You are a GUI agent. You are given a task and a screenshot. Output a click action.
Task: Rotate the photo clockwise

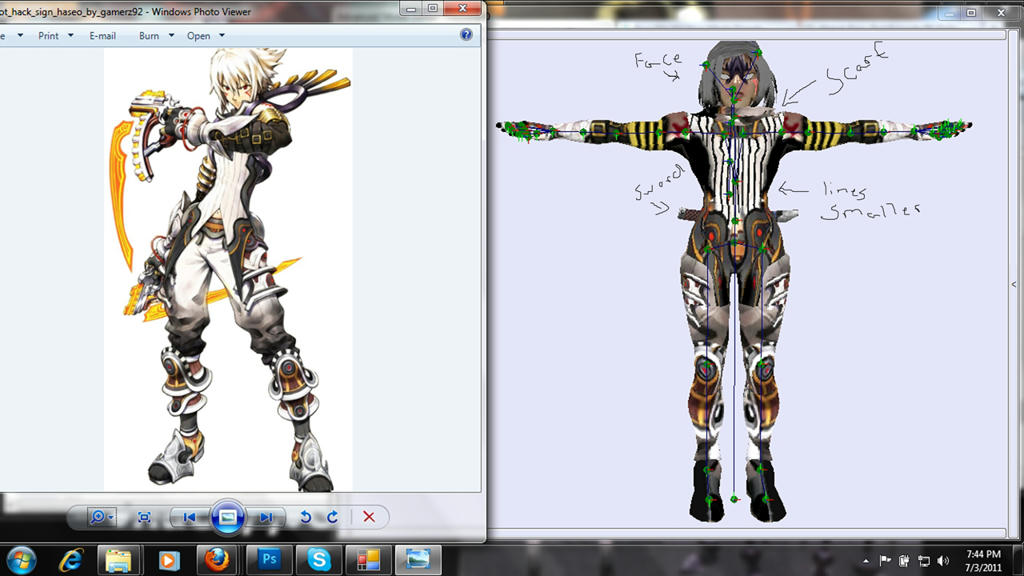(332, 517)
